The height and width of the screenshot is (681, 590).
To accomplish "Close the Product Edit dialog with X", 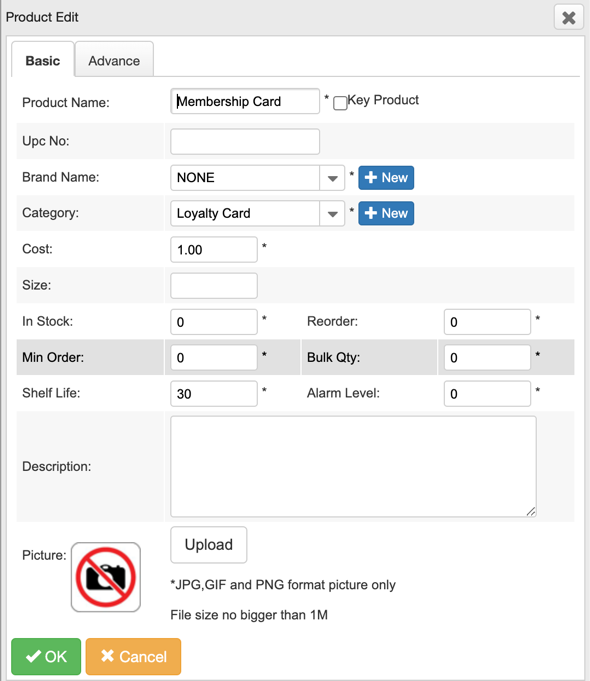I will click(569, 17).
